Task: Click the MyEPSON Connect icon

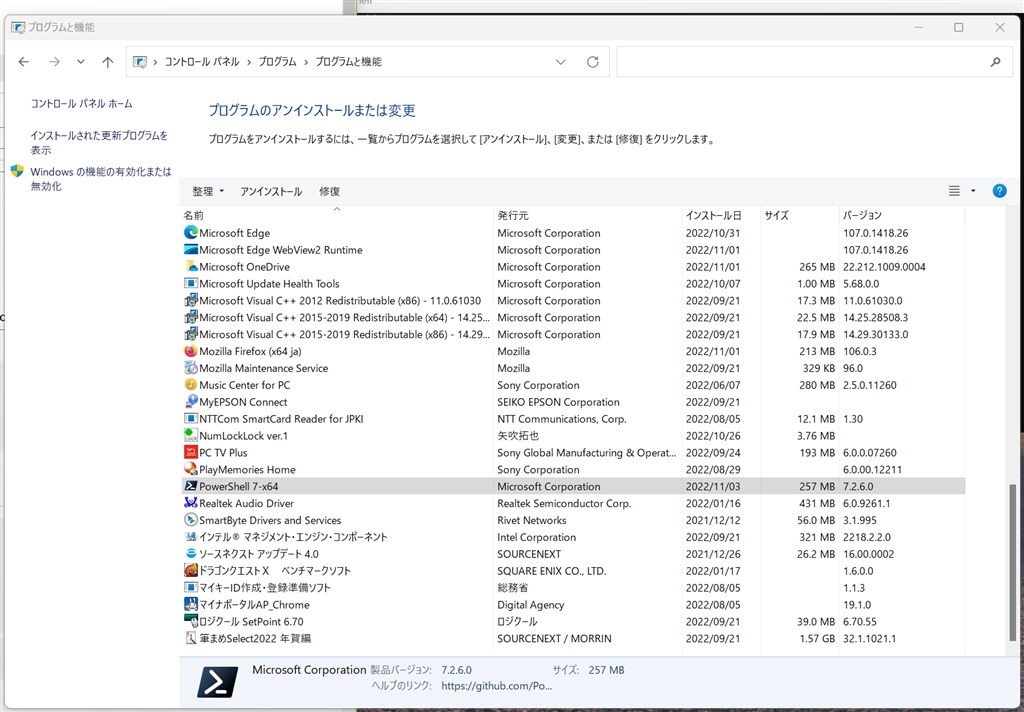Action: coord(191,402)
